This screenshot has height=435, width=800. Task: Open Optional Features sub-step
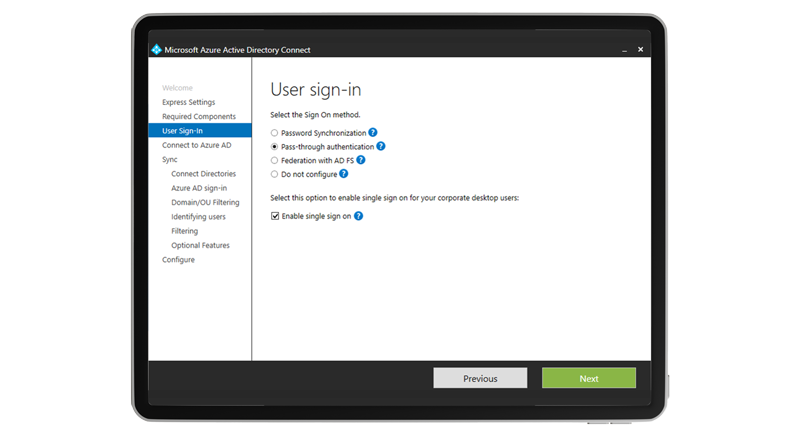(201, 245)
